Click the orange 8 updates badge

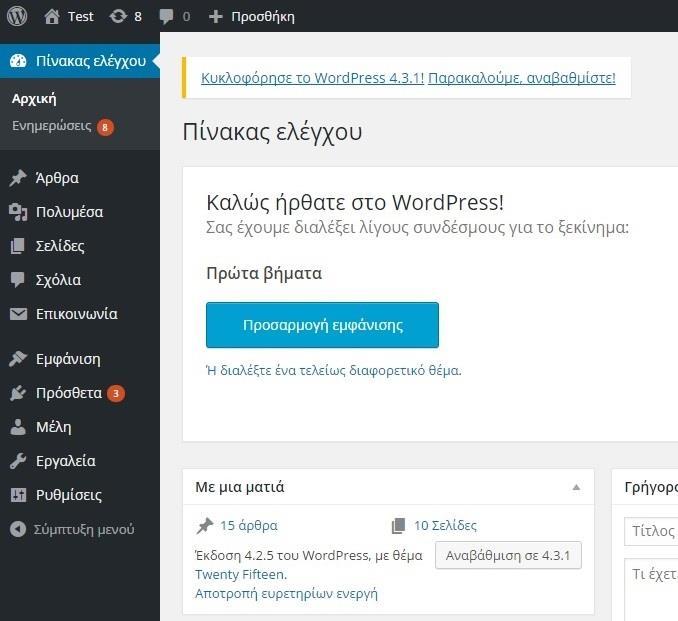(105, 127)
